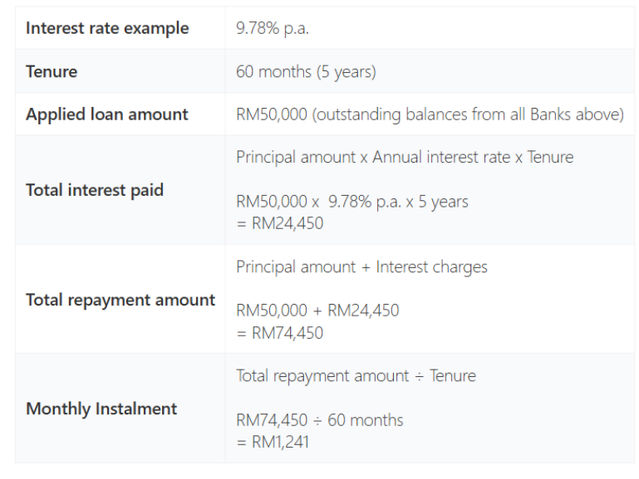Click the "(5 years)" text in Tenure row
639x479 pixels.
[x=340, y=72]
